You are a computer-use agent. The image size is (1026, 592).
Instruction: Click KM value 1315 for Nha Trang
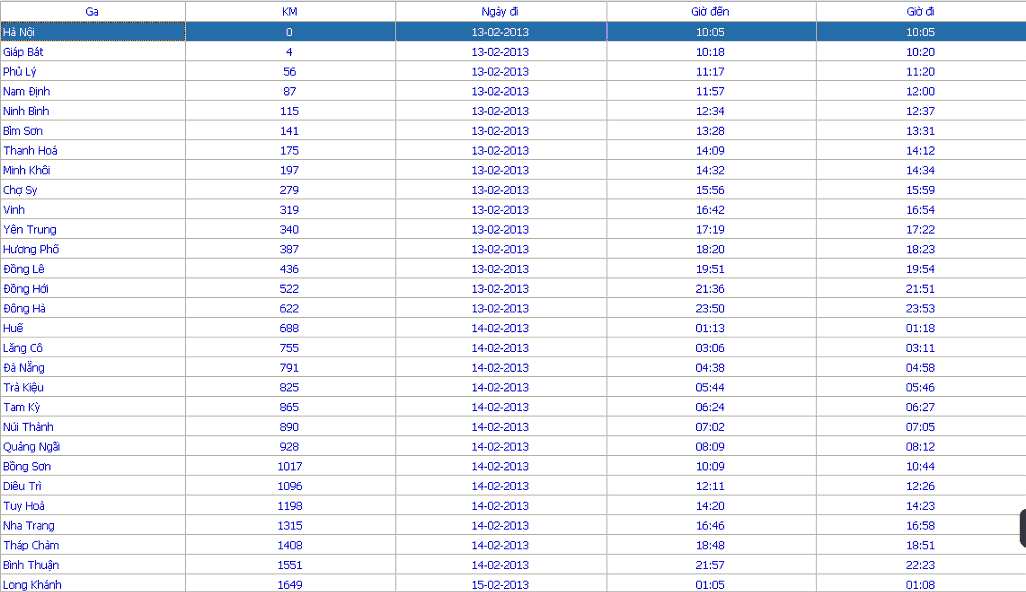(x=290, y=525)
